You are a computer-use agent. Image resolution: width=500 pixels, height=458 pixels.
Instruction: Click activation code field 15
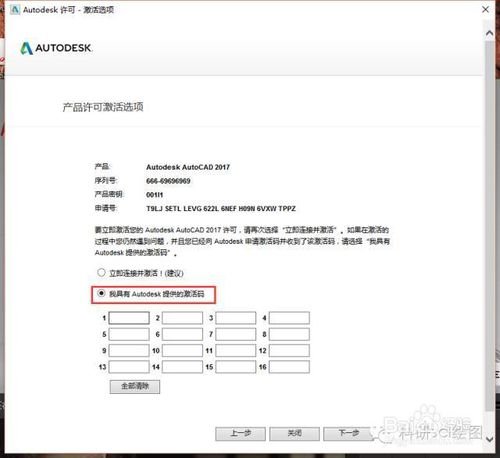(236, 367)
